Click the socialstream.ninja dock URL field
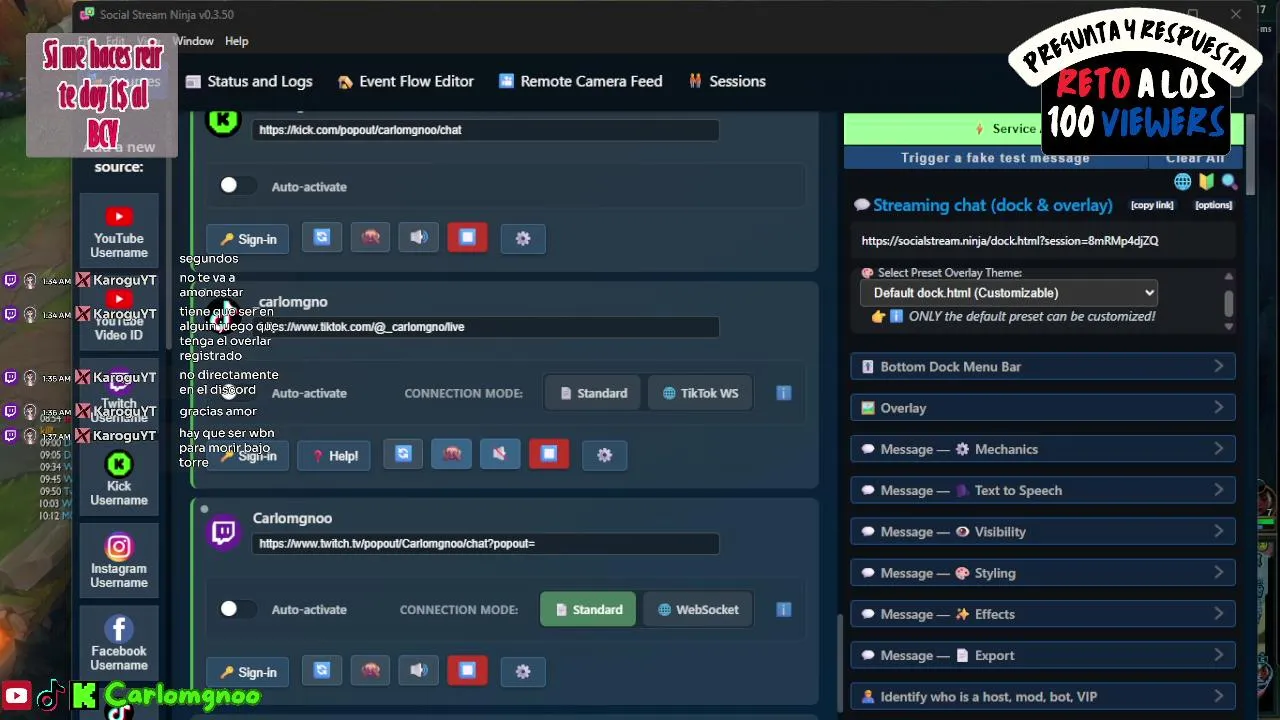 (1043, 241)
